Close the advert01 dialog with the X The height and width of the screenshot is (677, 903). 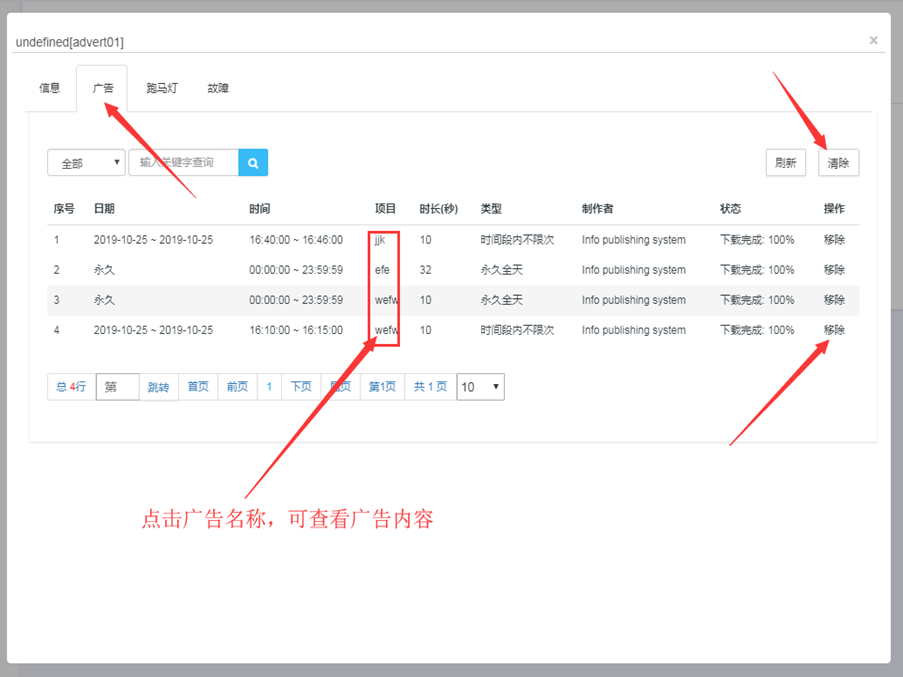873,41
